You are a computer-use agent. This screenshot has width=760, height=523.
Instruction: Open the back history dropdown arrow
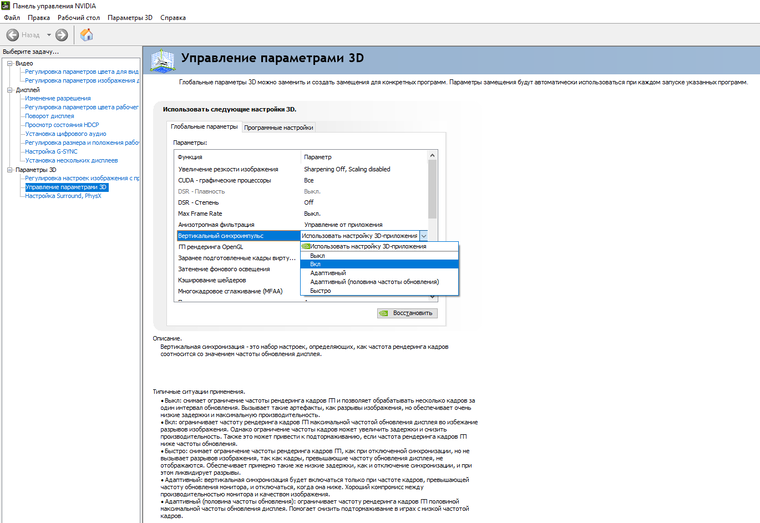pyautogui.click(x=49, y=35)
